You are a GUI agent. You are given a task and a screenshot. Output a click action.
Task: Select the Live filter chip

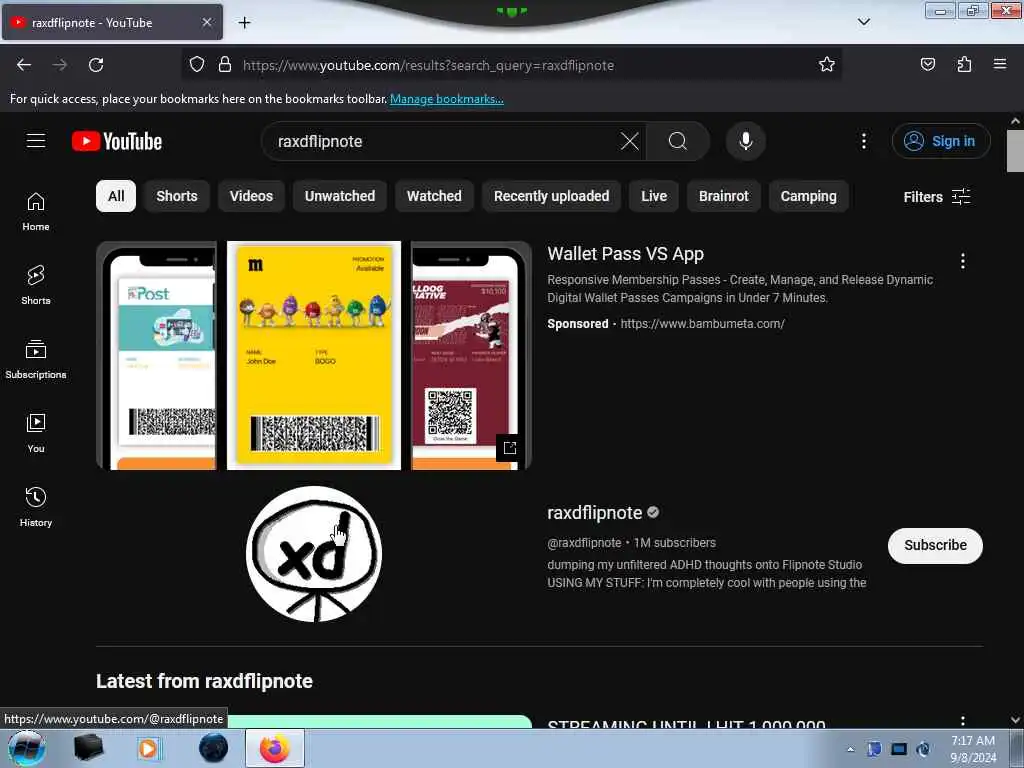tap(654, 196)
